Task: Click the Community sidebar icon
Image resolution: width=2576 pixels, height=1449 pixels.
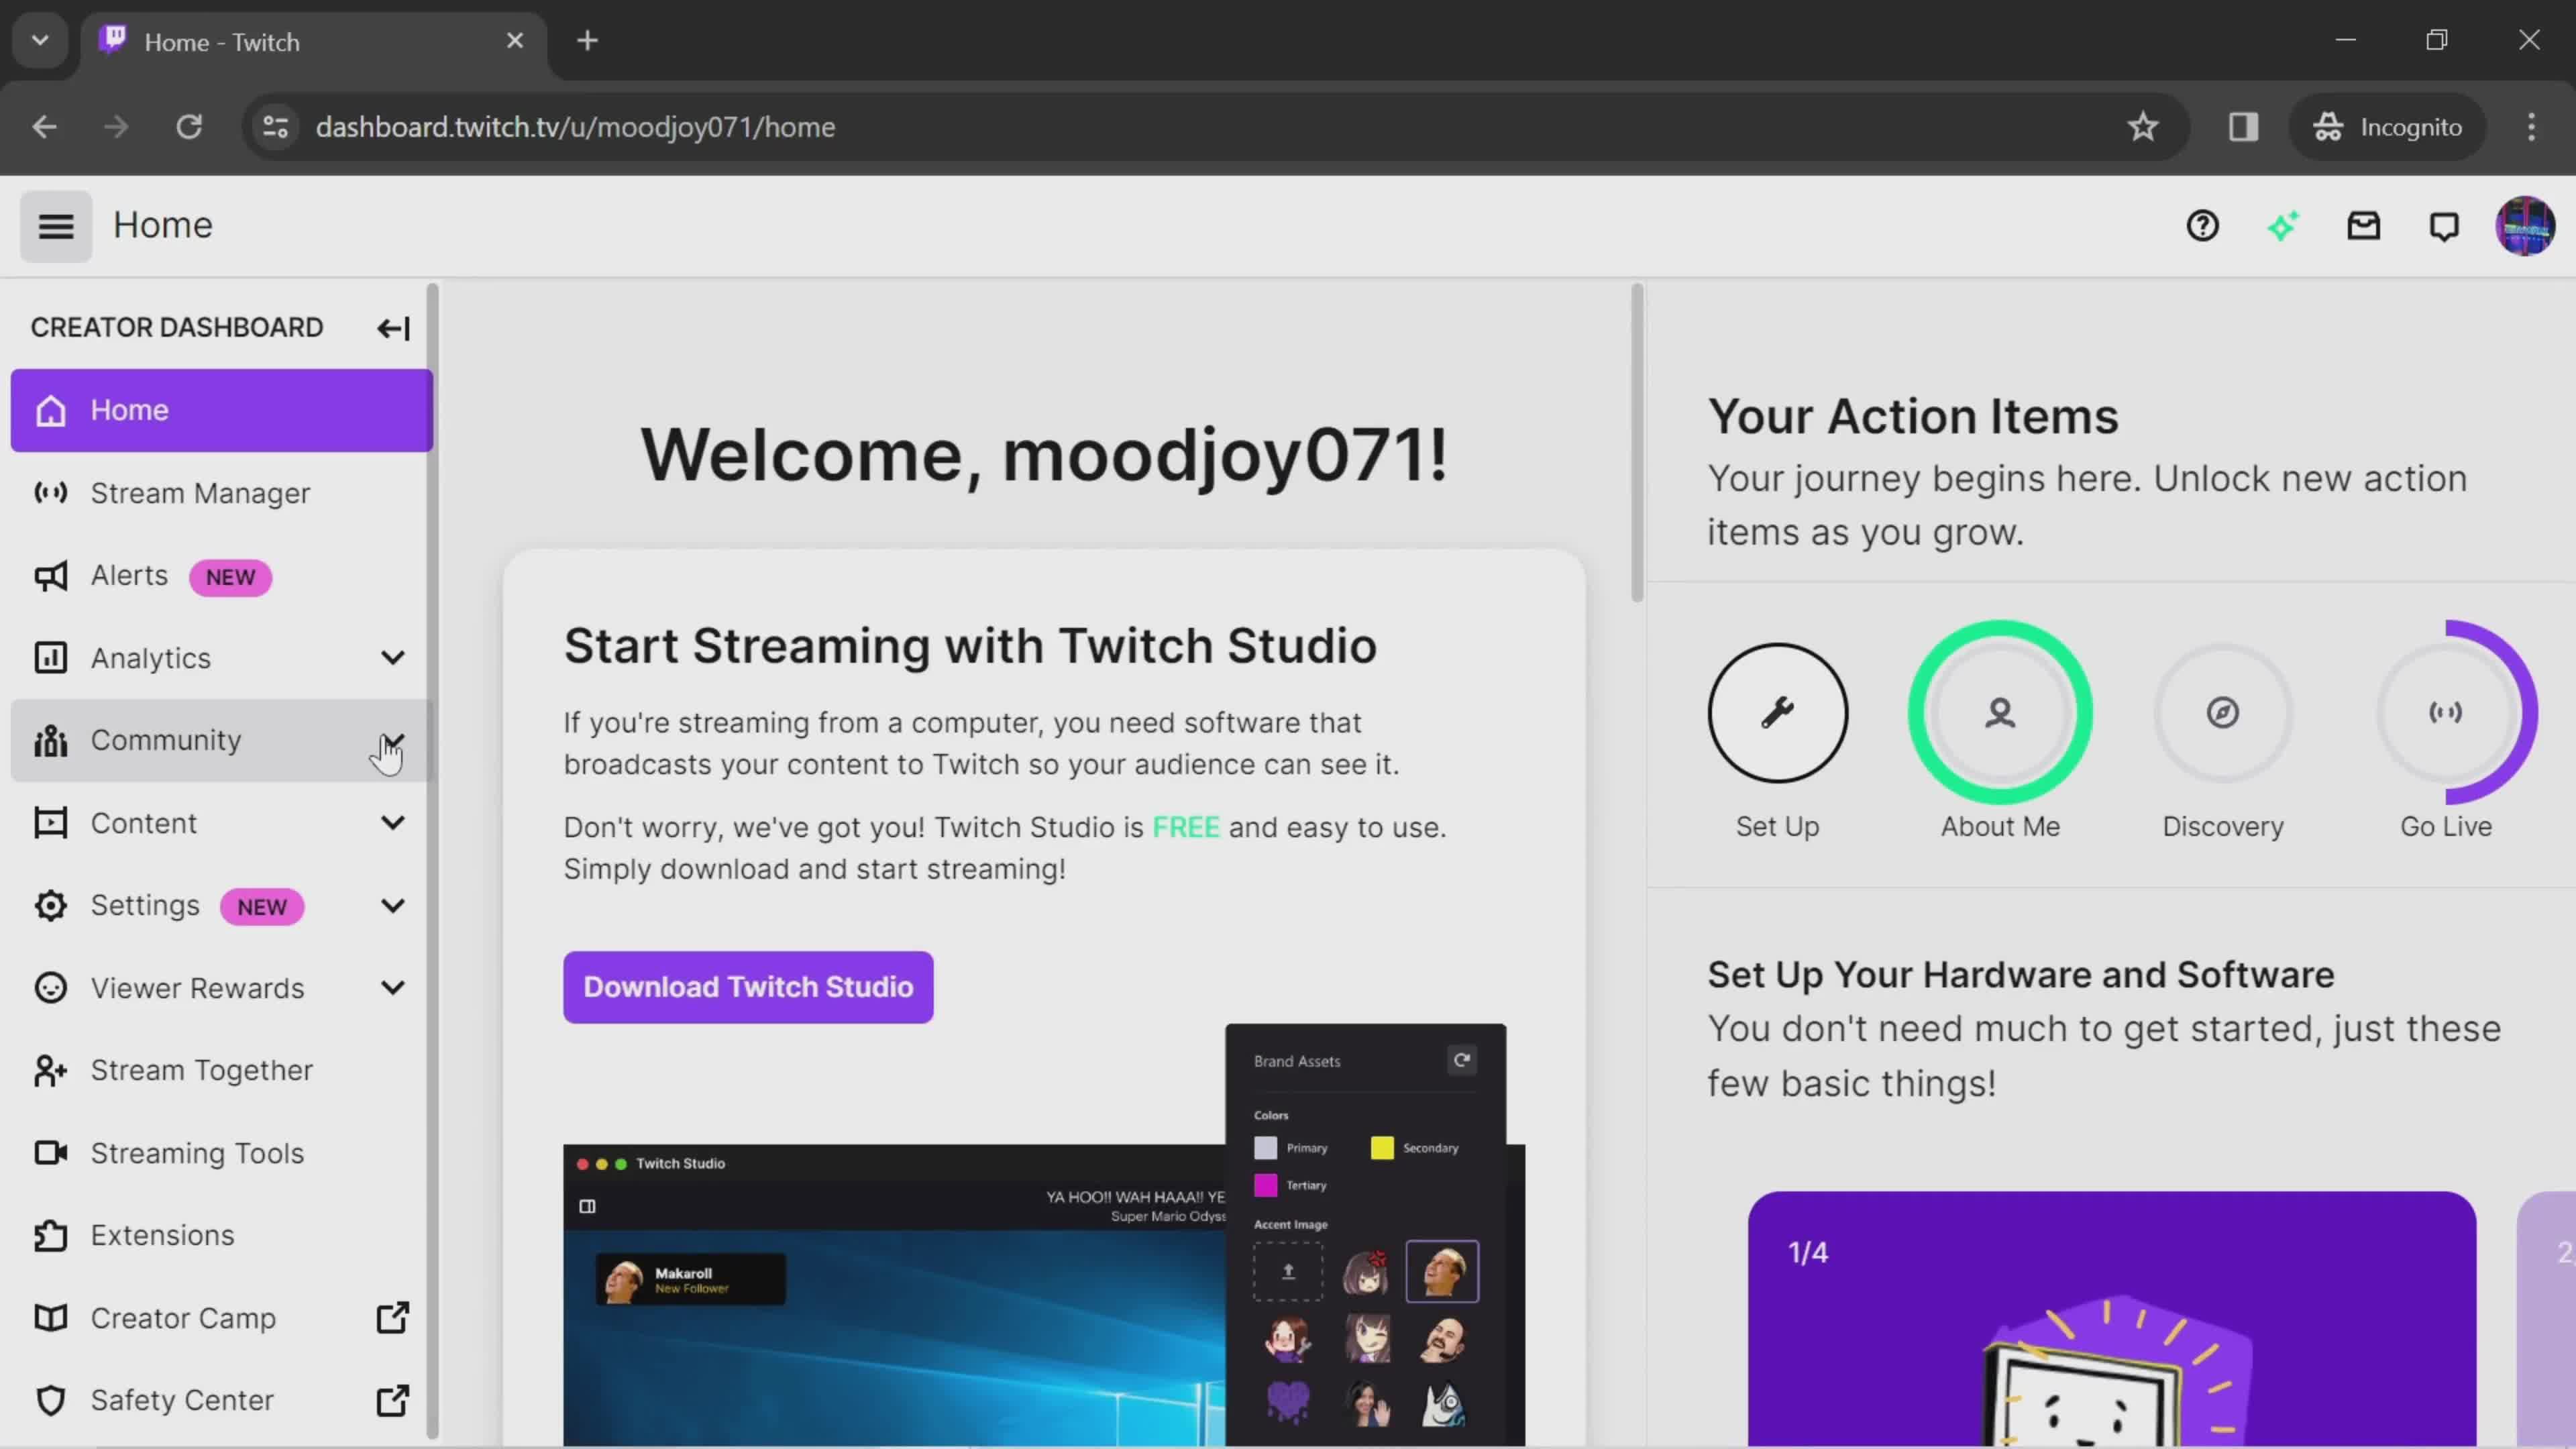Action: [48, 739]
